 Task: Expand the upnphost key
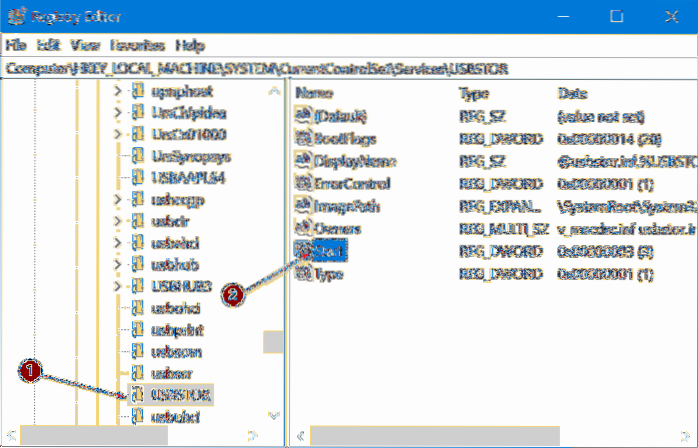[x=118, y=91]
